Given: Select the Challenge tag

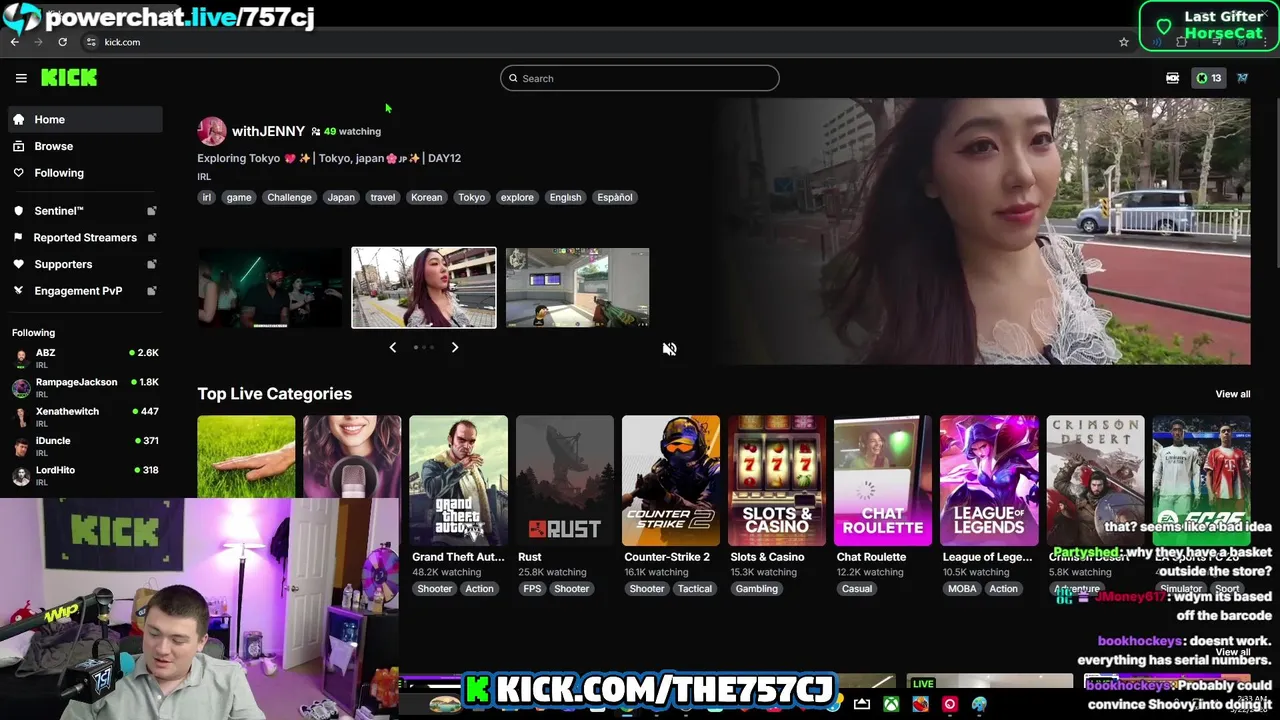Looking at the screenshot, I should pos(289,197).
